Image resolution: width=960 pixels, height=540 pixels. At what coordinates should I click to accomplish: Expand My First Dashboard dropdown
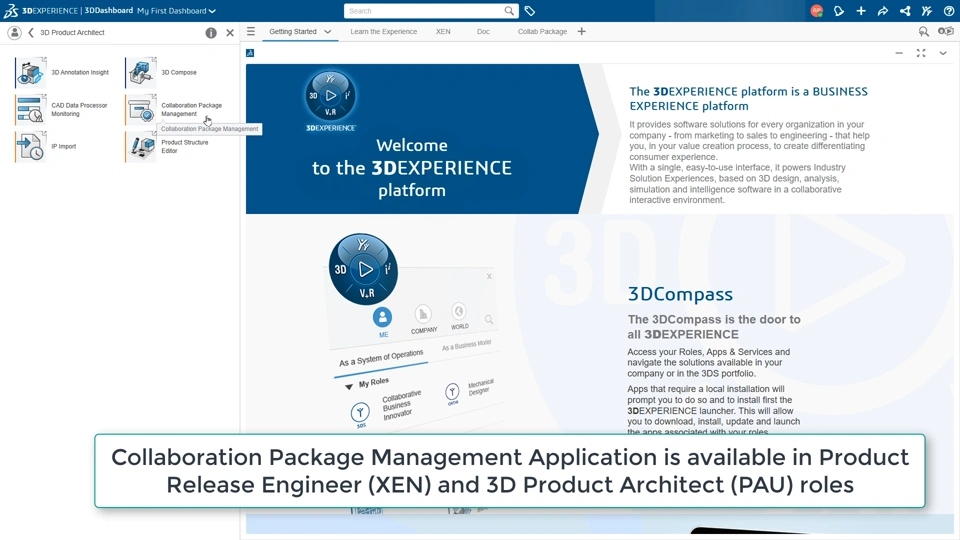tap(212, 11)
